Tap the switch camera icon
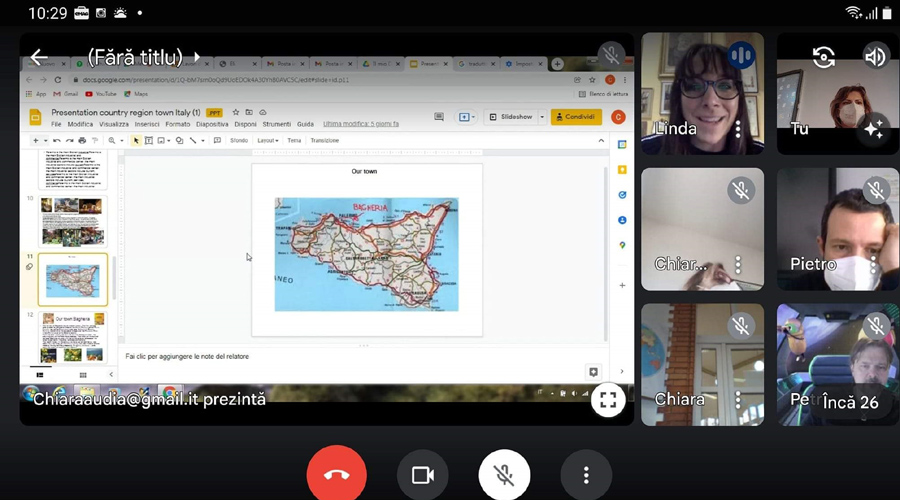 [823, 57]
